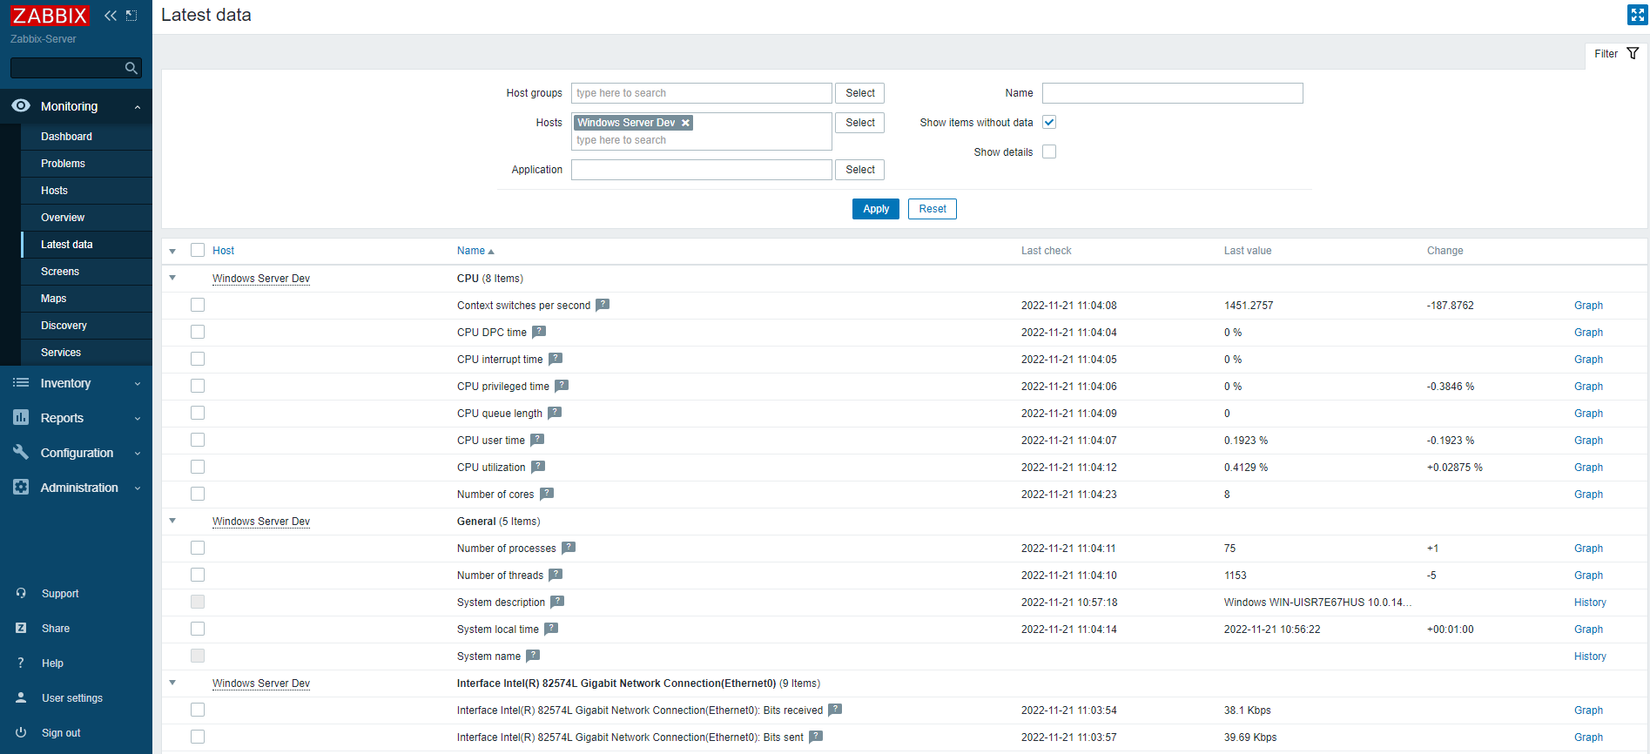Open Graph link for CPU utilization

point(1588,467)
